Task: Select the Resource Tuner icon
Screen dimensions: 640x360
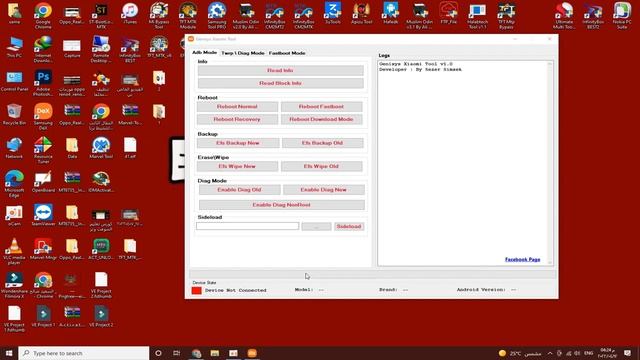Action: [43, 149]
